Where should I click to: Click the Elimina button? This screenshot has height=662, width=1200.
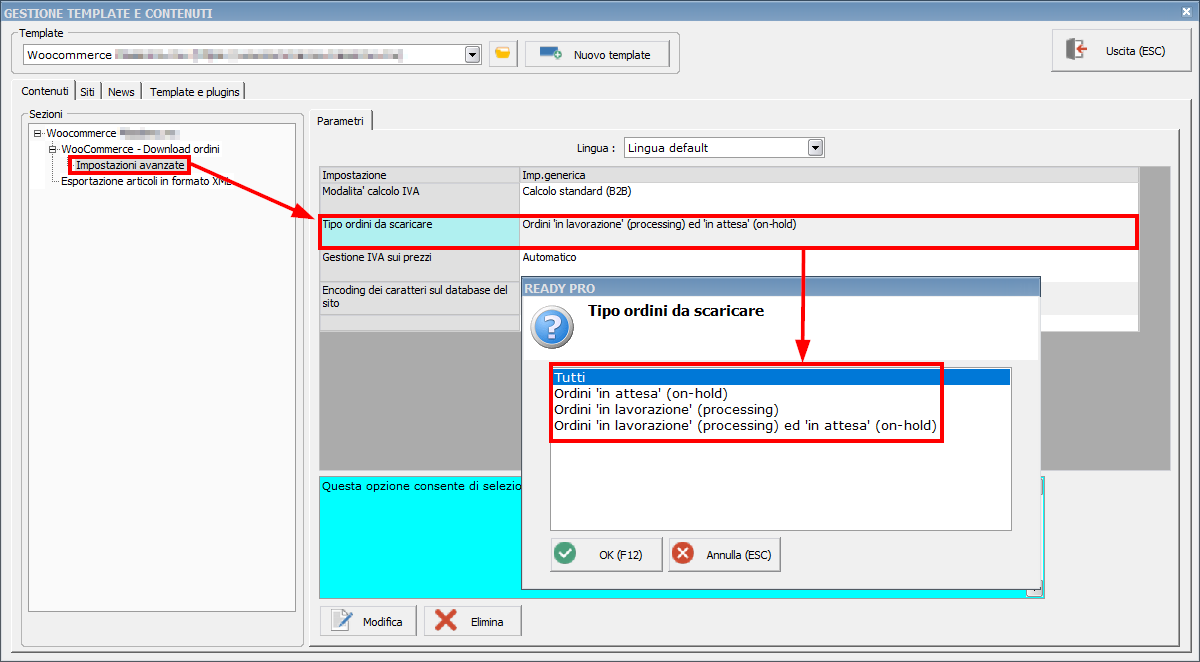472,621
